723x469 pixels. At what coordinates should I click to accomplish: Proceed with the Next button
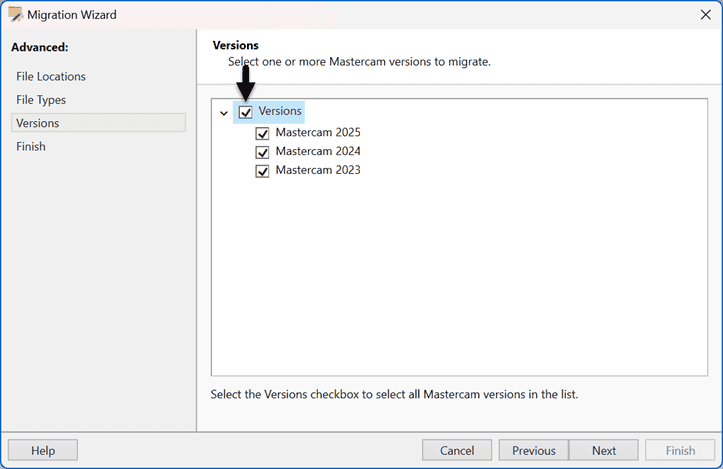click(x=604, y=451)
